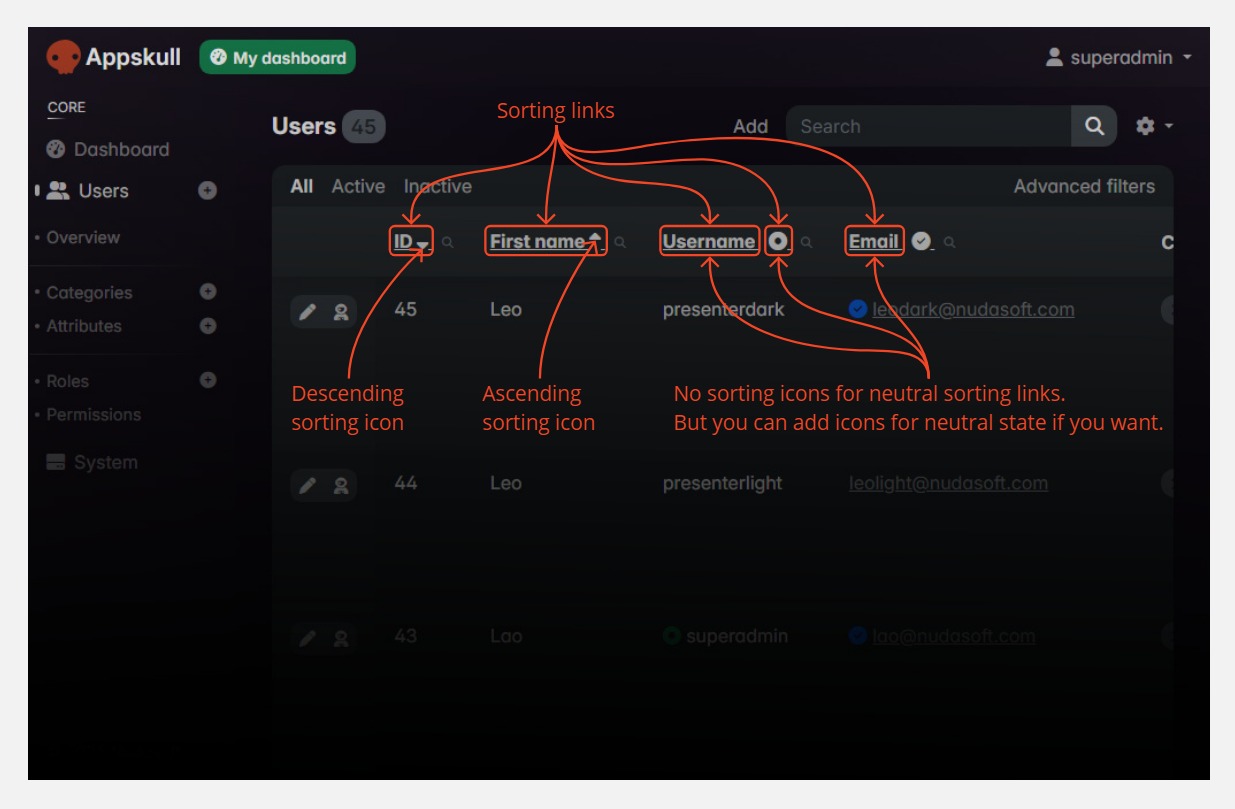Viewport: 1235px width, 809px height.
Task: Click search icon next to First name header
Action: pos(620,242)
